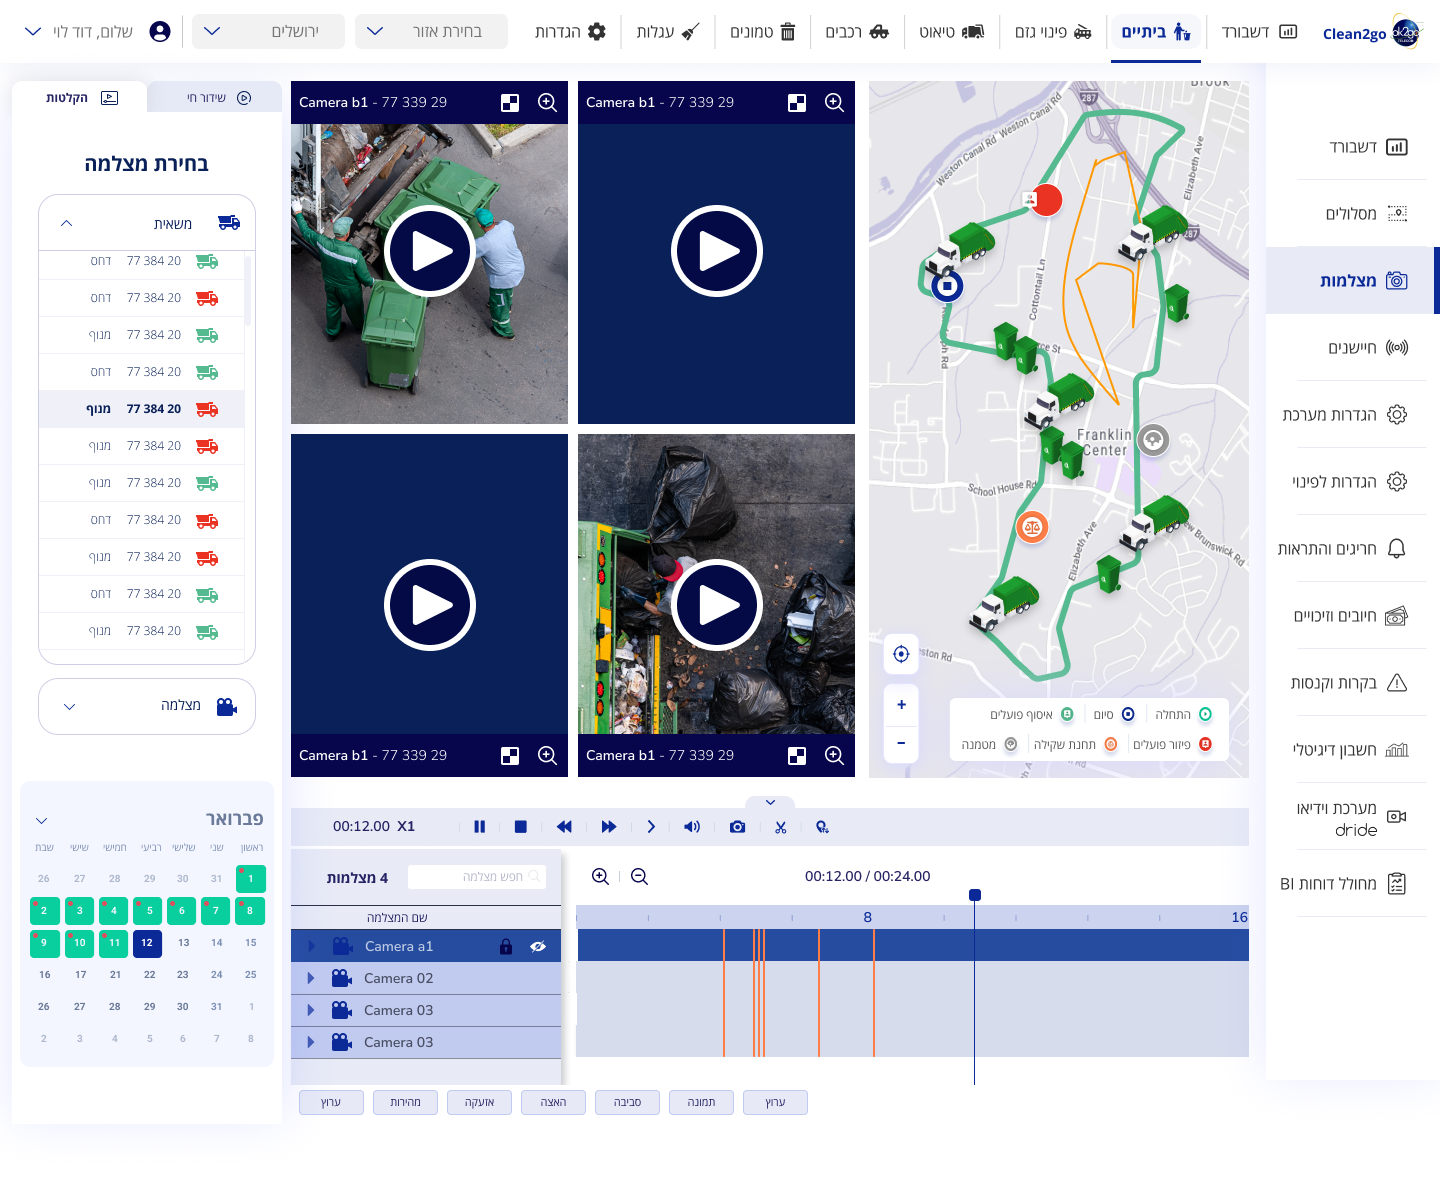Click the red location marker on map
The image size is (1440, 1181).
coord(1046,200)
